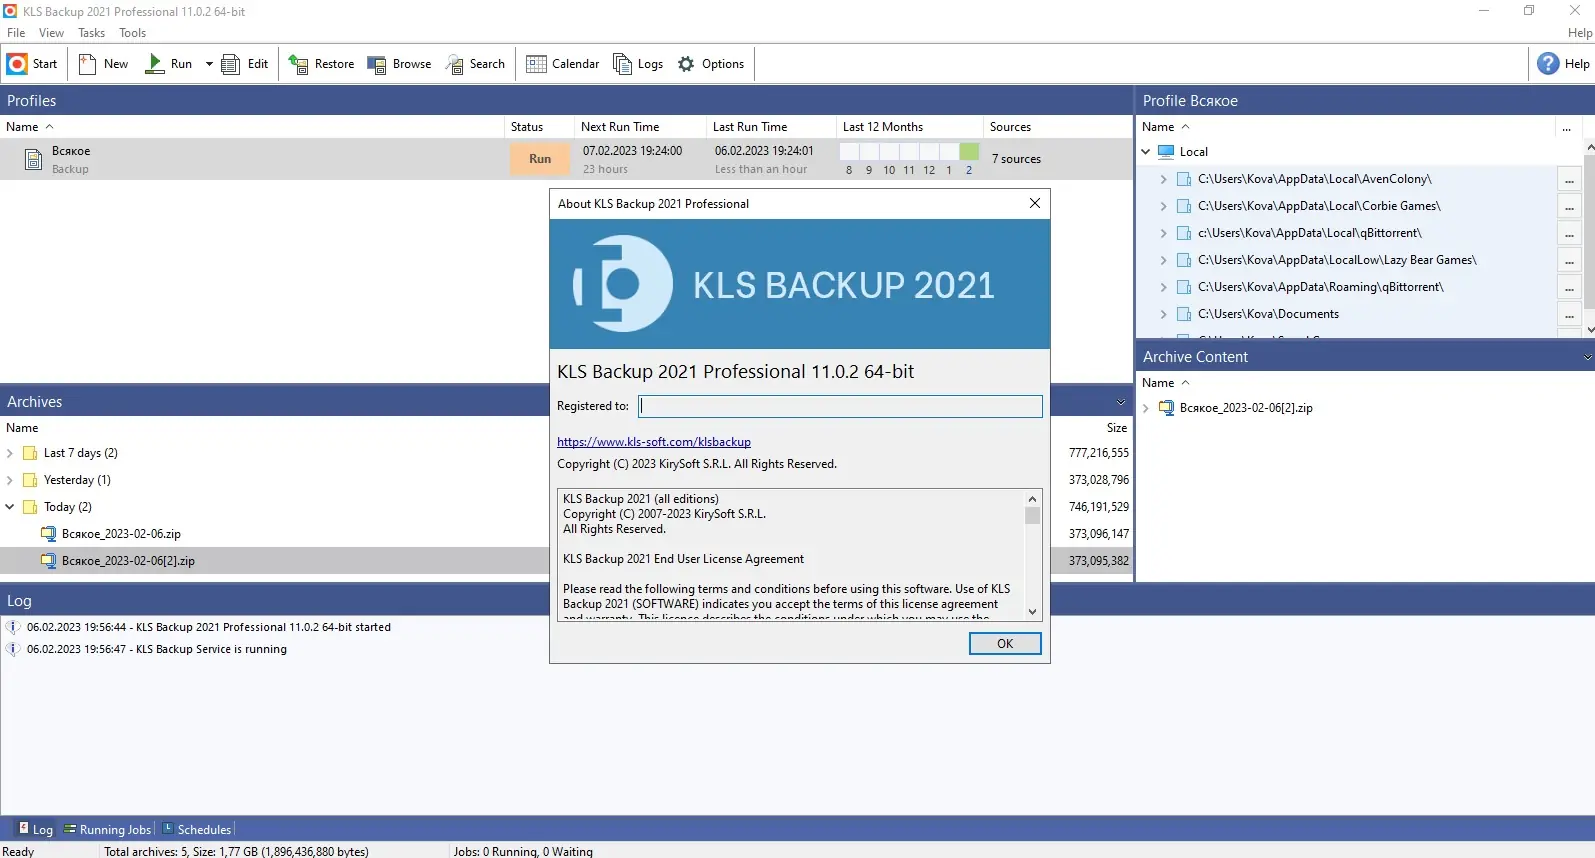Expand the c:\Users\Kova\AppData\Local\qBittorrent\ folder

(x=1163, y=233)
